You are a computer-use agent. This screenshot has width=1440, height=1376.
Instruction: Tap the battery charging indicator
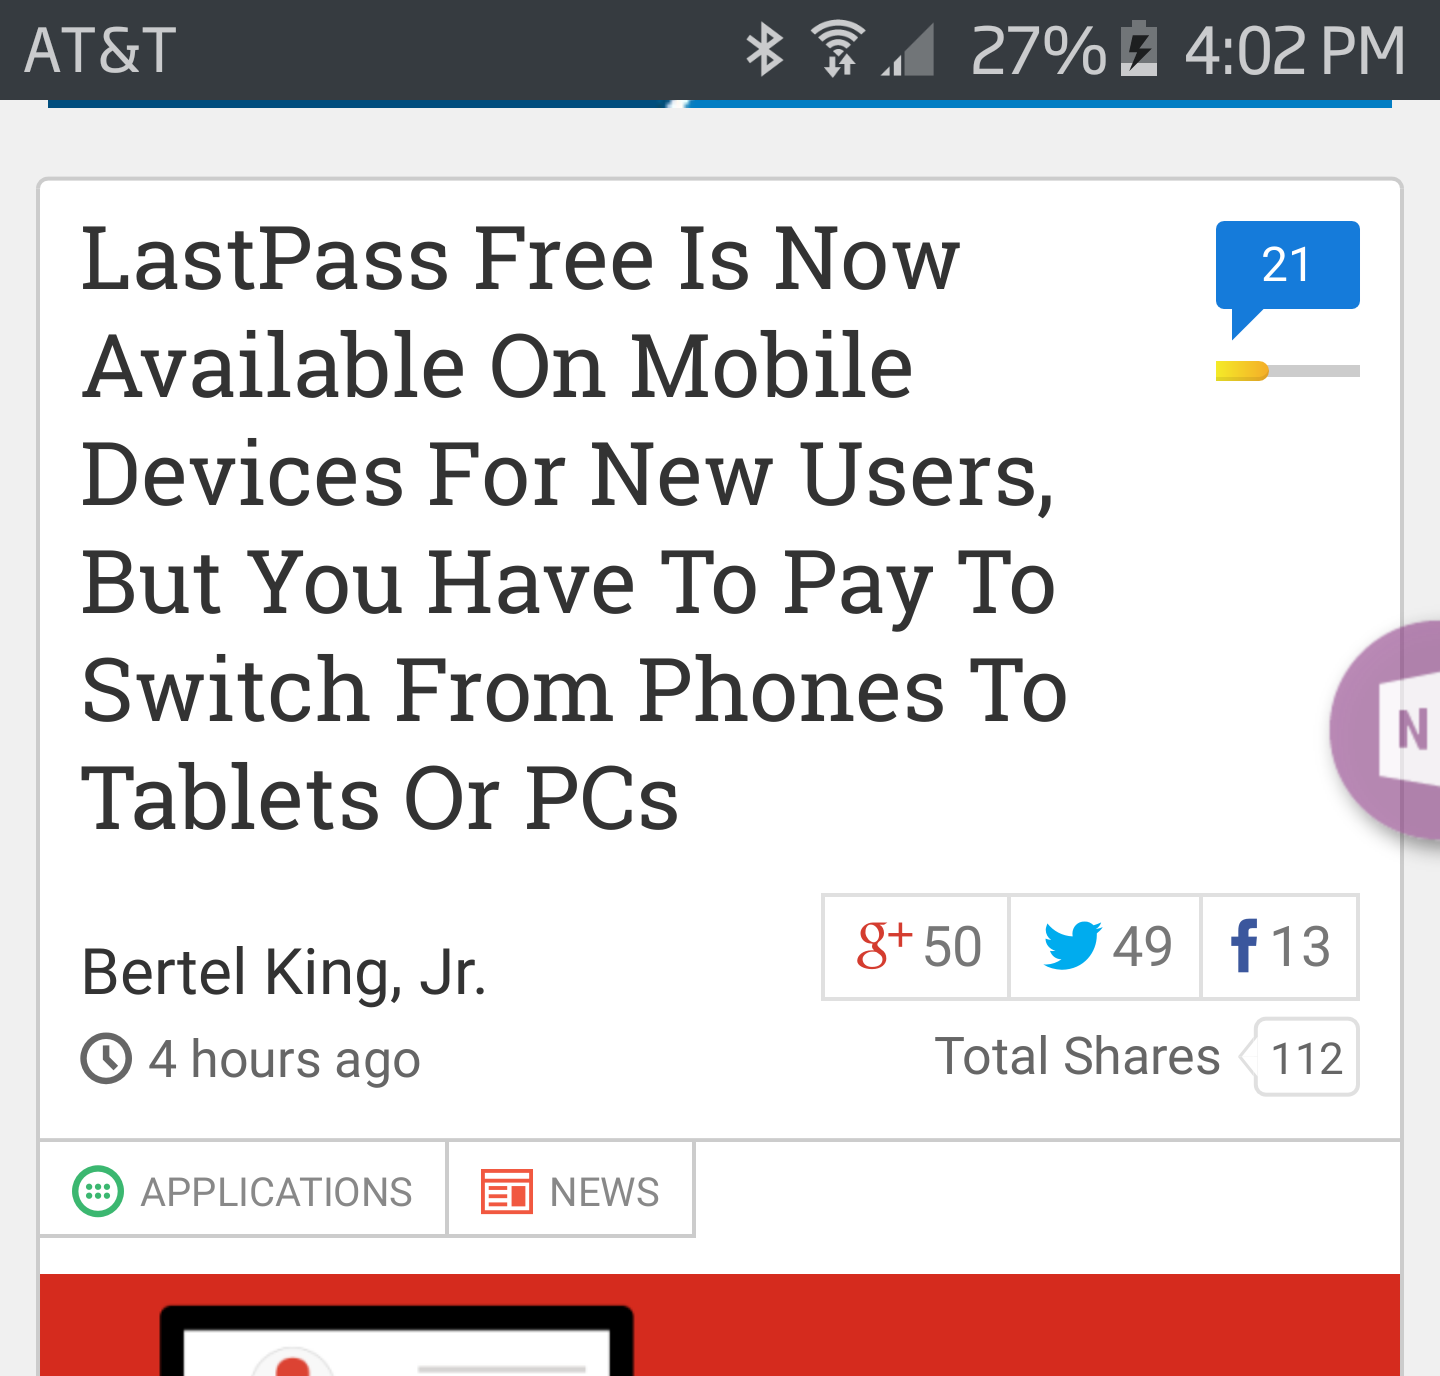(1139, 50)
